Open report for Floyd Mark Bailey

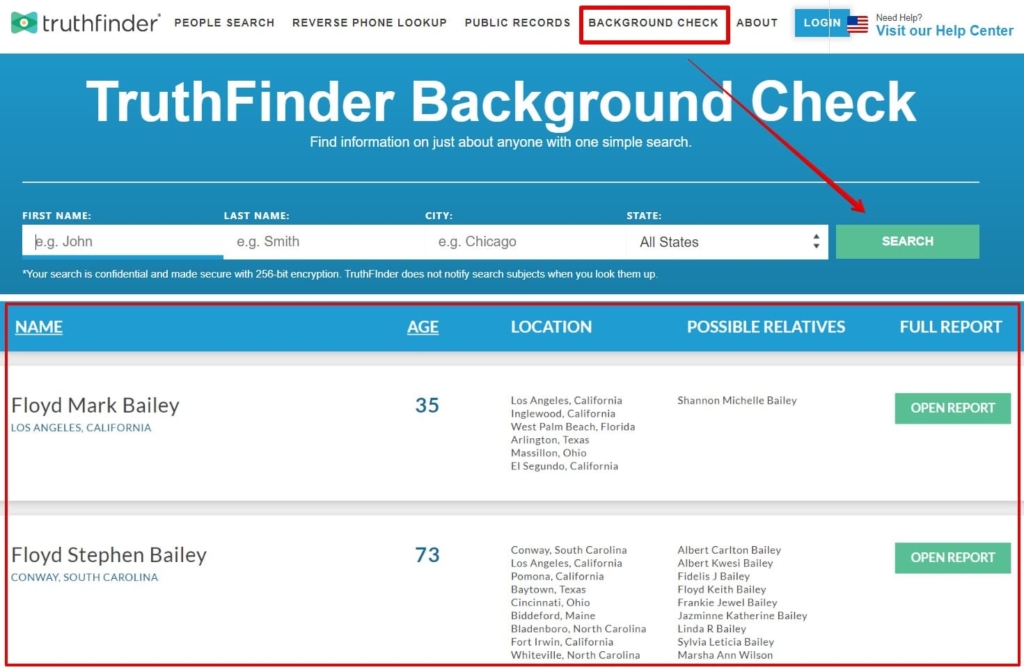click(x=952, y=408)
